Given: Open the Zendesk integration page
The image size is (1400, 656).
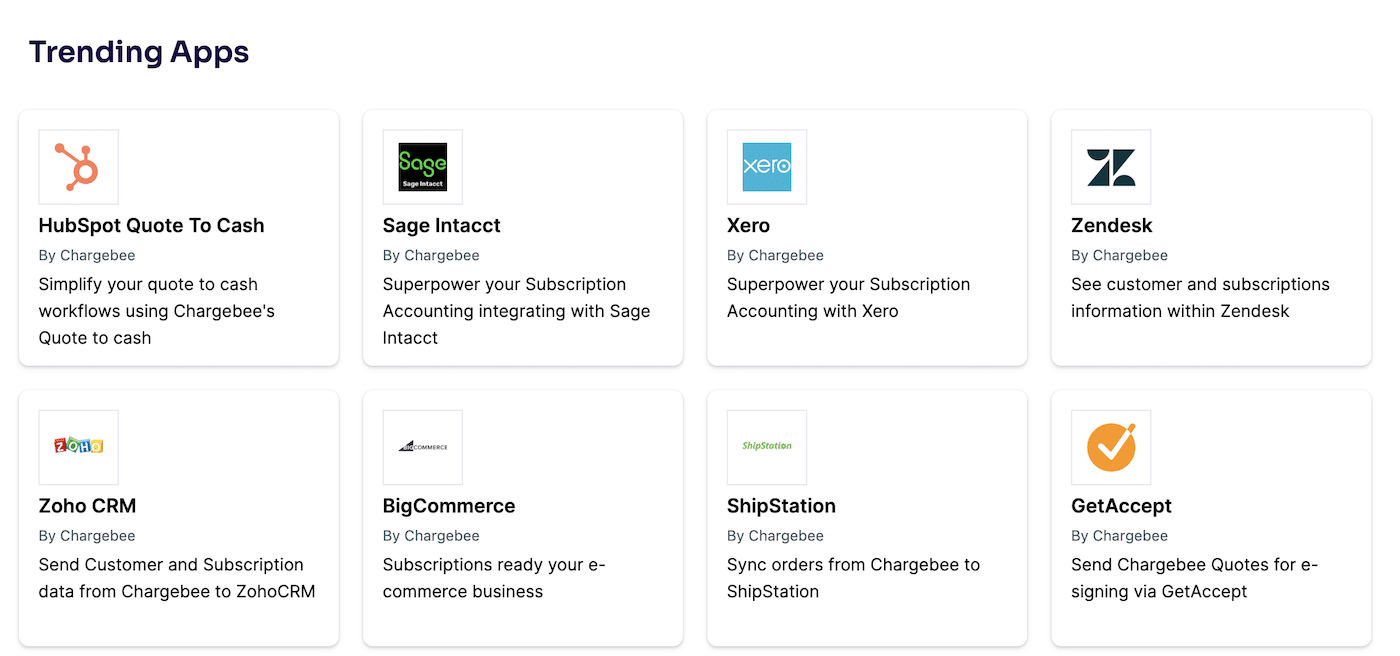Looking at the screenshot, I should [x=1111, y=225].
